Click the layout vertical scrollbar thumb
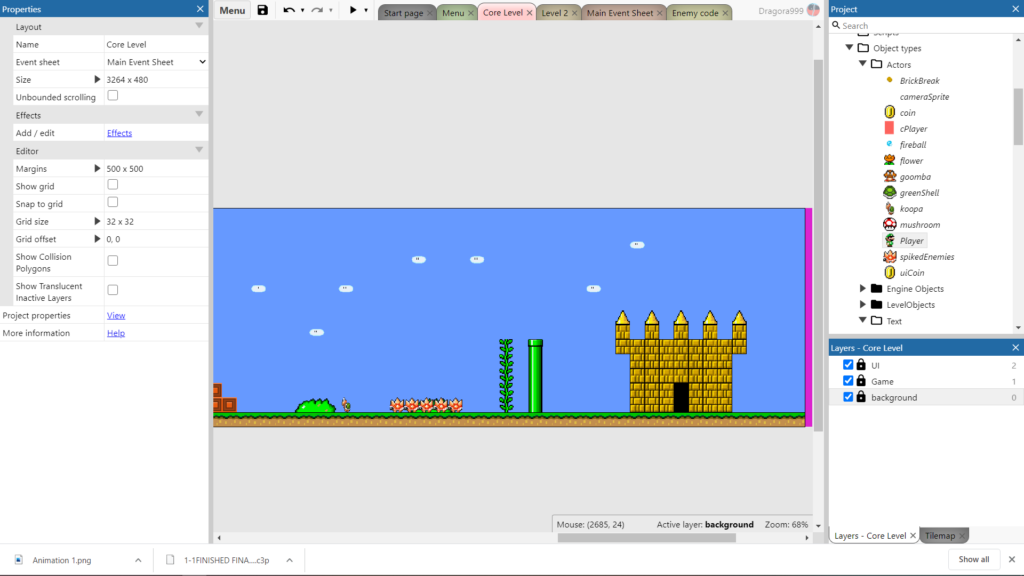 tap(818, 245)
